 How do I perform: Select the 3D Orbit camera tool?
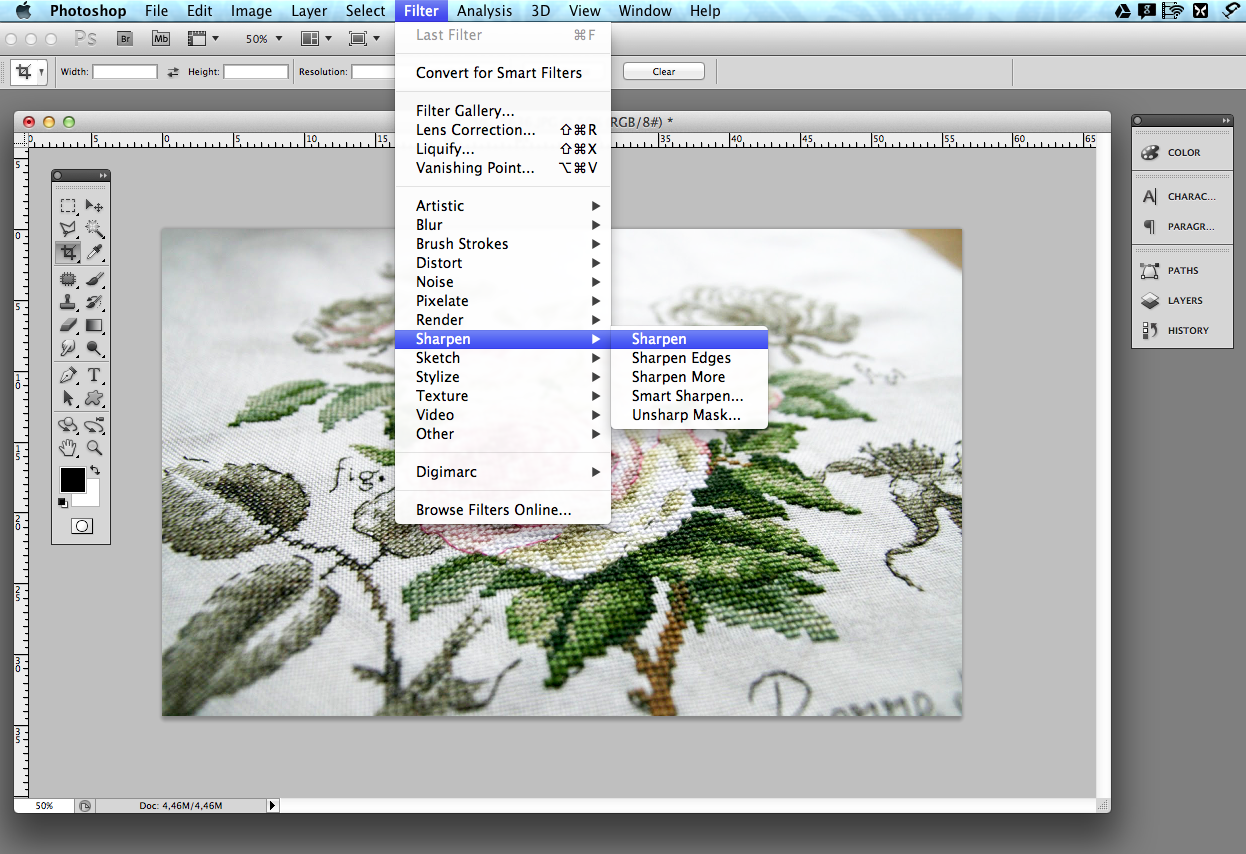(95, 425)
